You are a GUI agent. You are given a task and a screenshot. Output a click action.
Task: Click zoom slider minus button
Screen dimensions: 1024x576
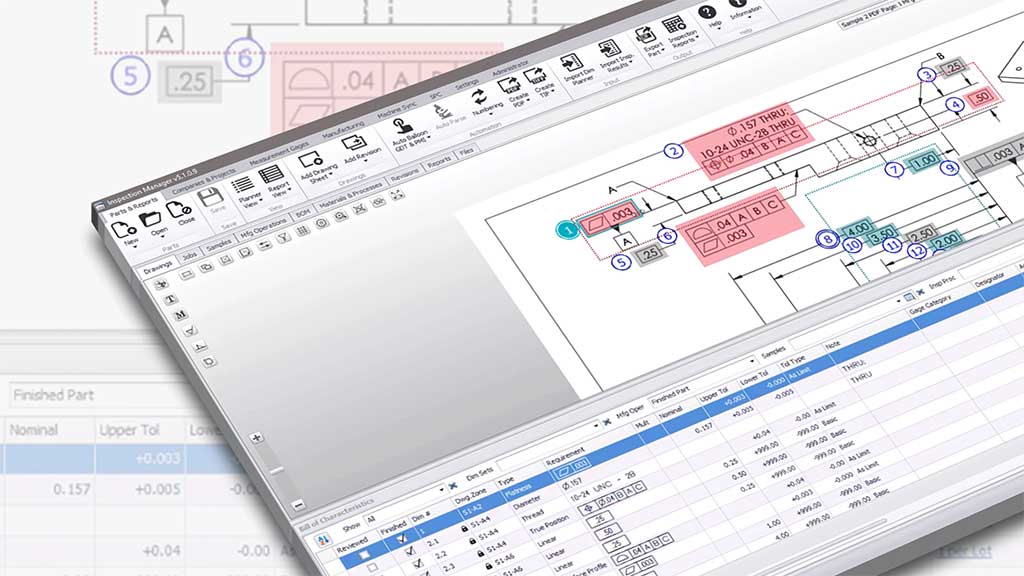coord(297,505)
